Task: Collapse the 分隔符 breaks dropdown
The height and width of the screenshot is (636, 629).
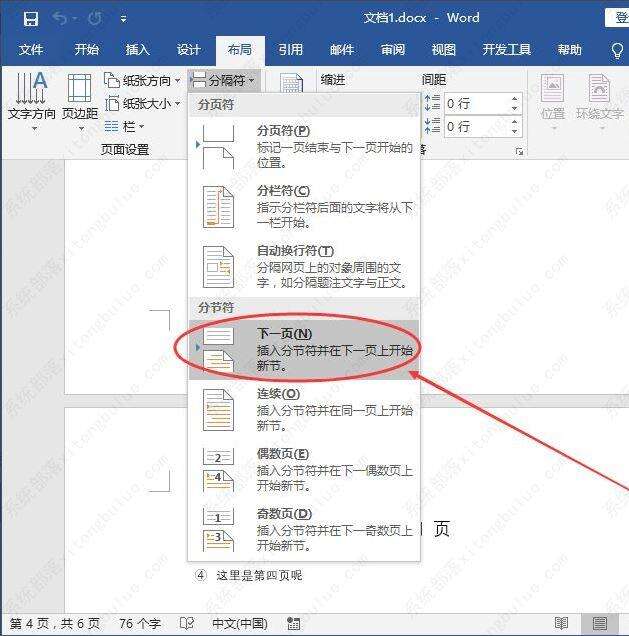Action: [x=223, y=80]
